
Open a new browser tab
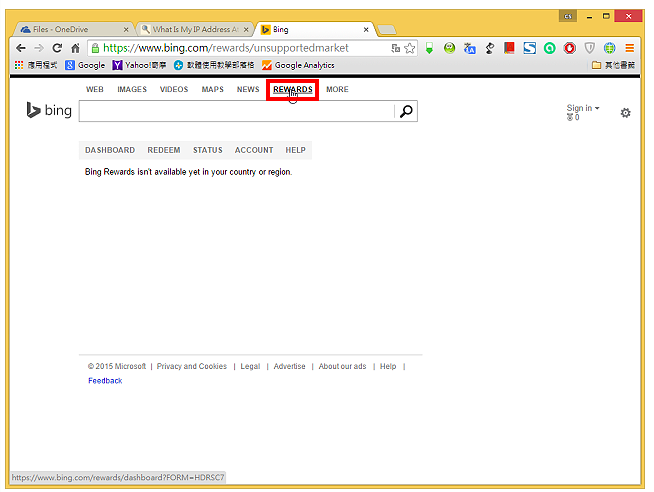pyautogui.click(x=386, y=30)
